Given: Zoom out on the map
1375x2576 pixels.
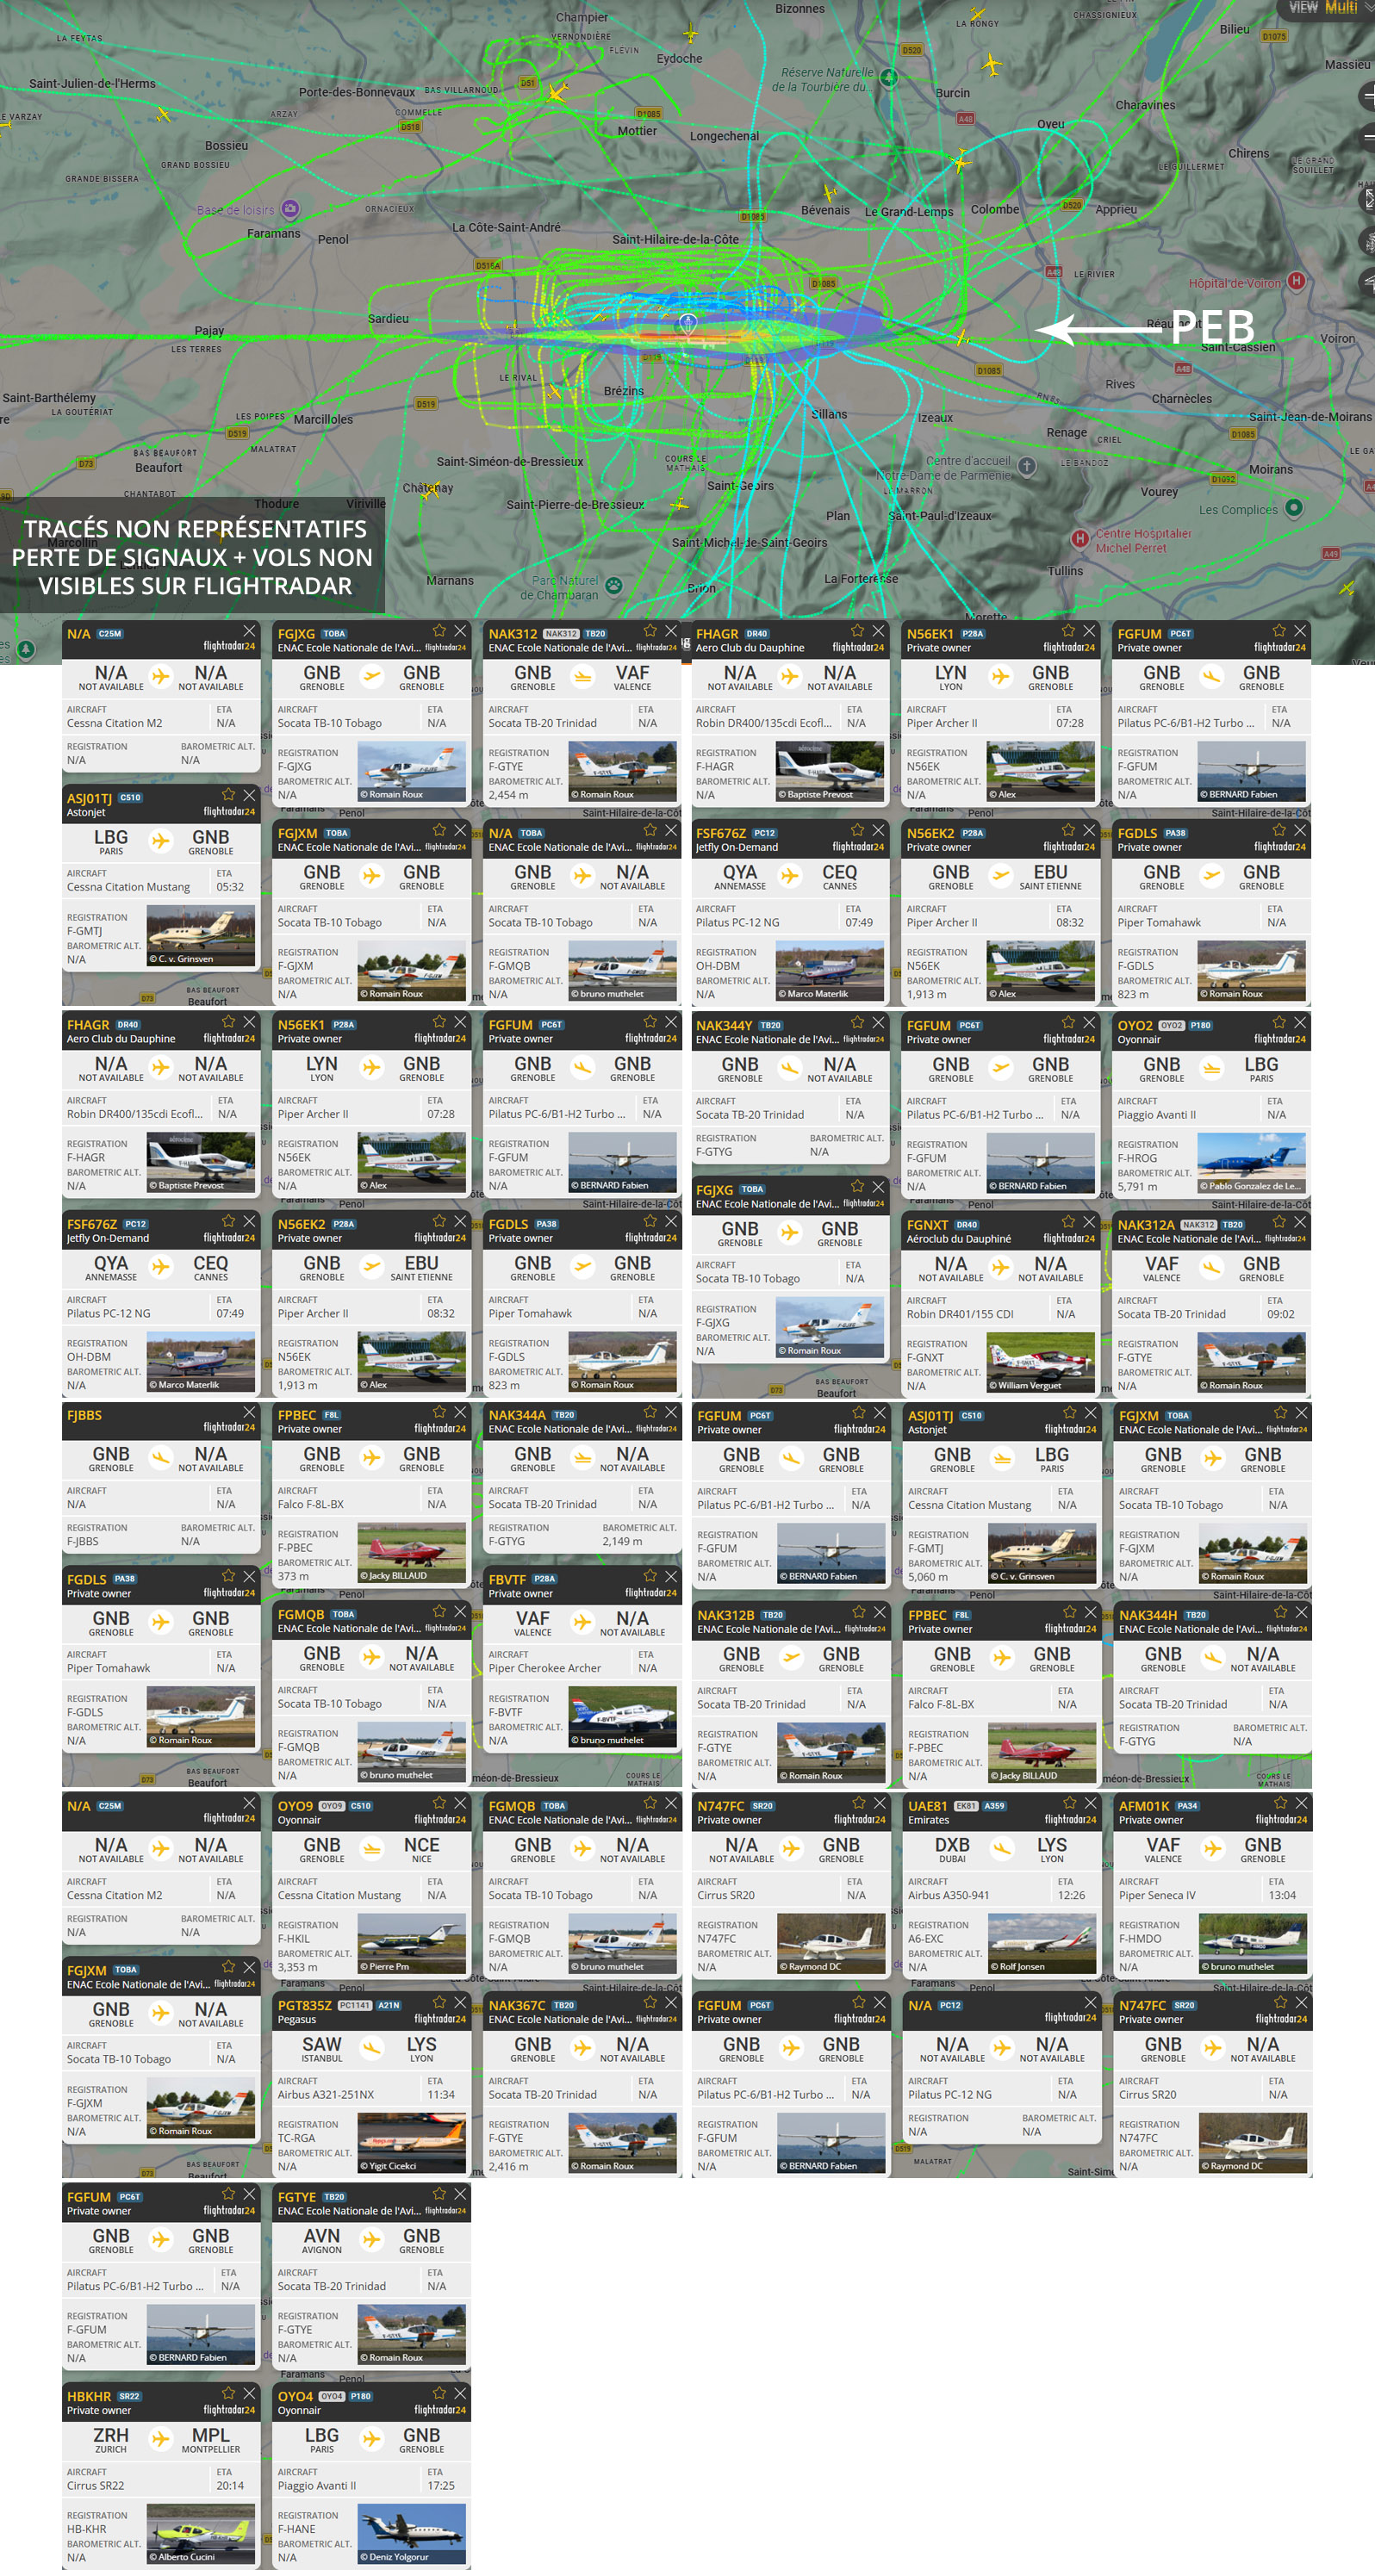Looking at the screenshot, I should pyautogui.click(x=1367, y=137).
